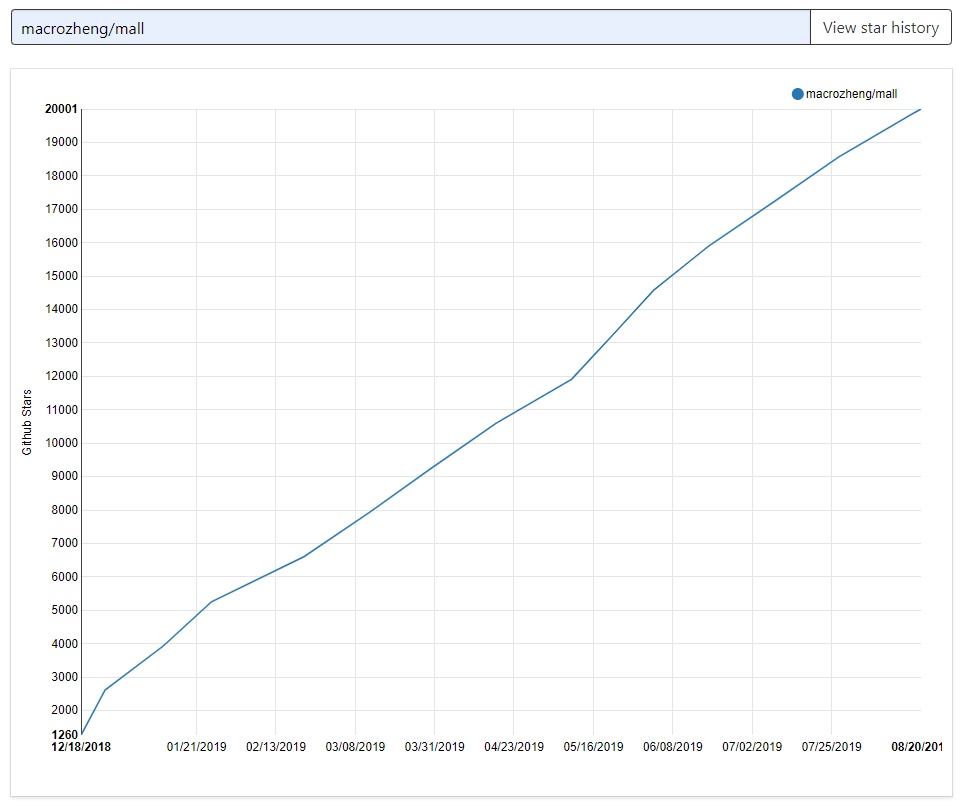Select the 03/08/2019 x-axis date label

tap(355, 747)
